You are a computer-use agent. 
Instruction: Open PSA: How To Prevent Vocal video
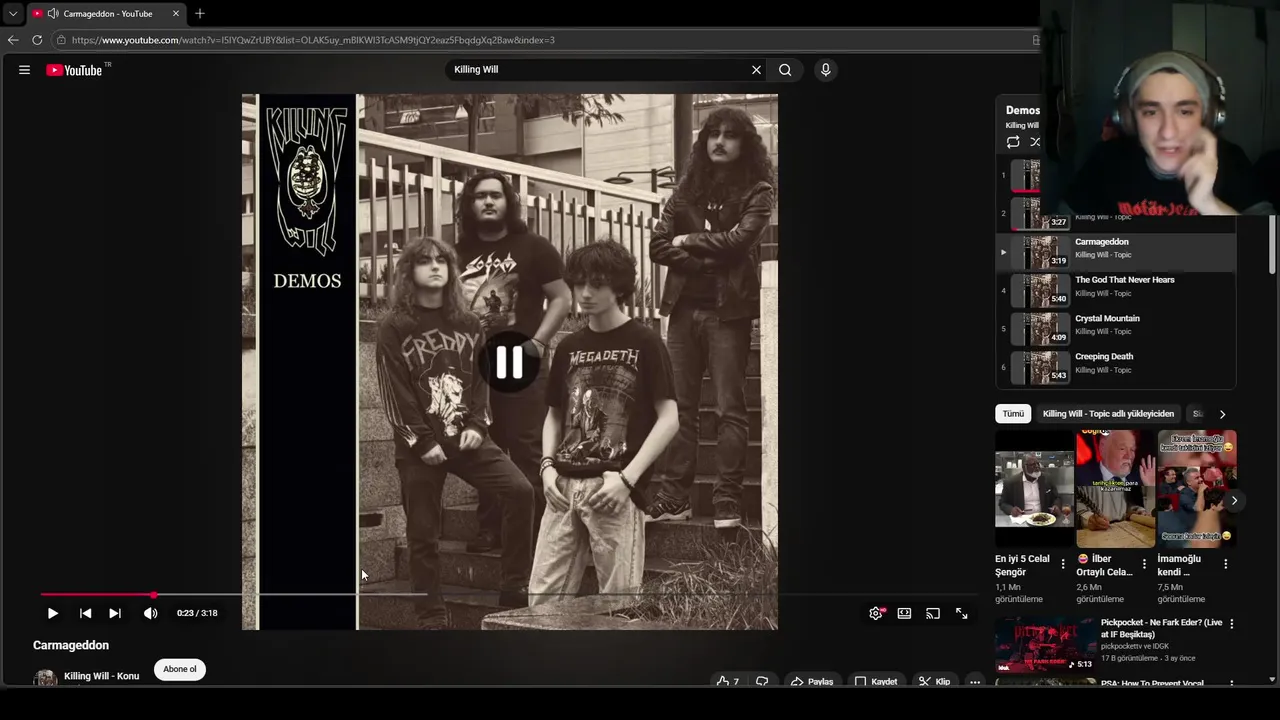(1152, 683)
